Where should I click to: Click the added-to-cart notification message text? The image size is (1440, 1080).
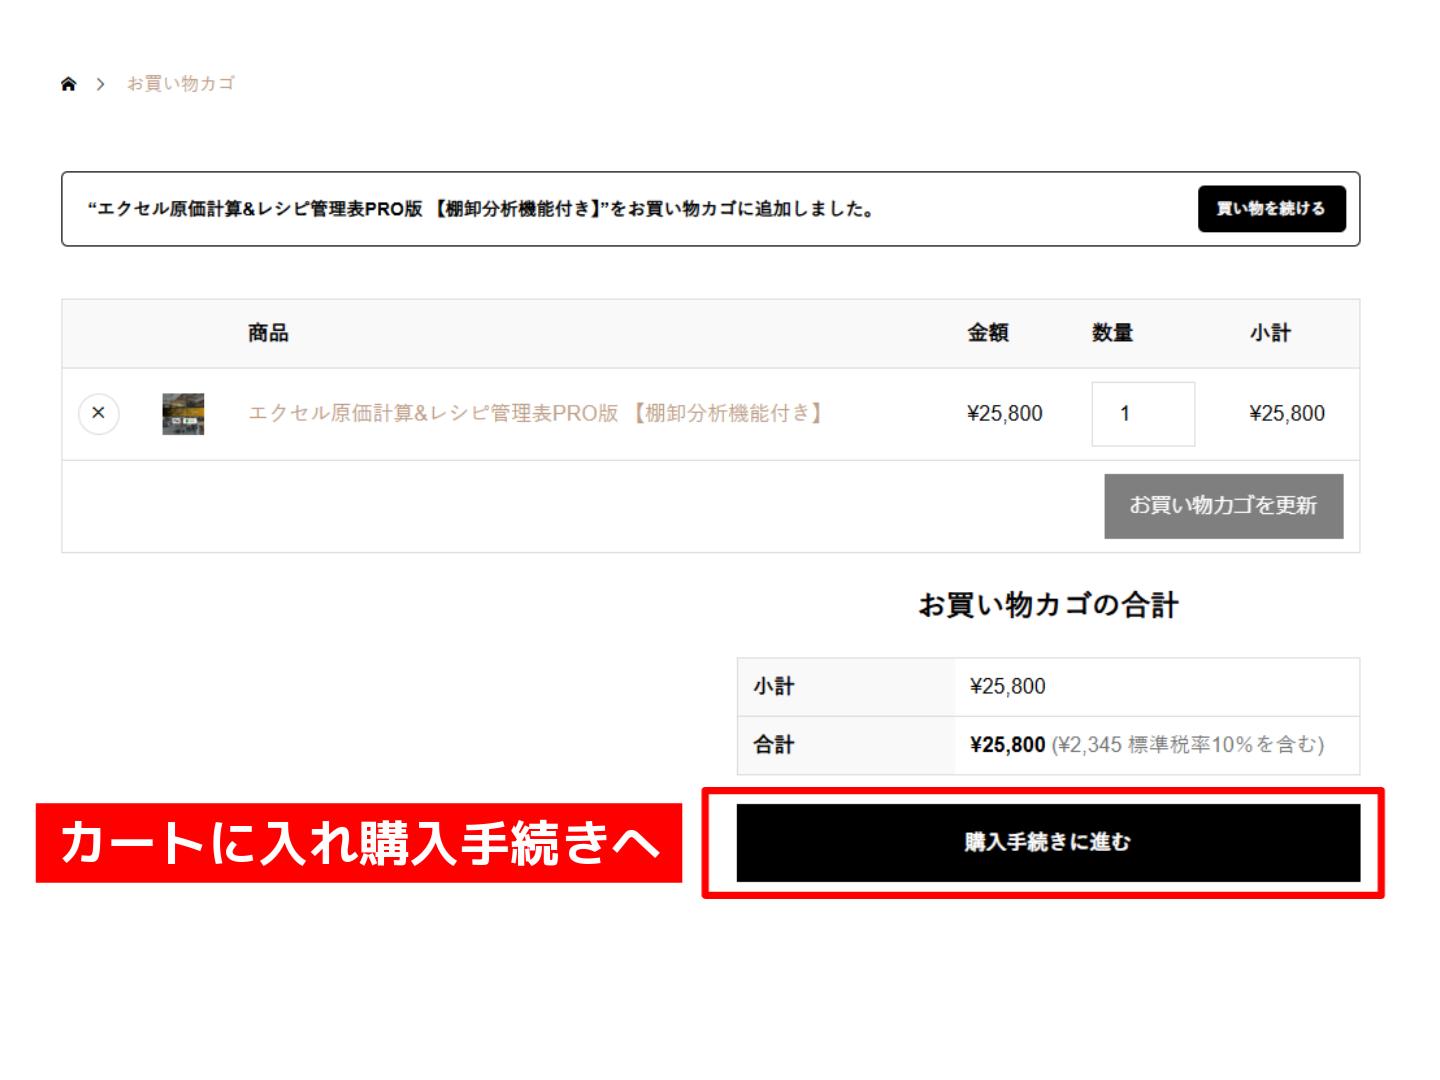(x=481, y=209)
